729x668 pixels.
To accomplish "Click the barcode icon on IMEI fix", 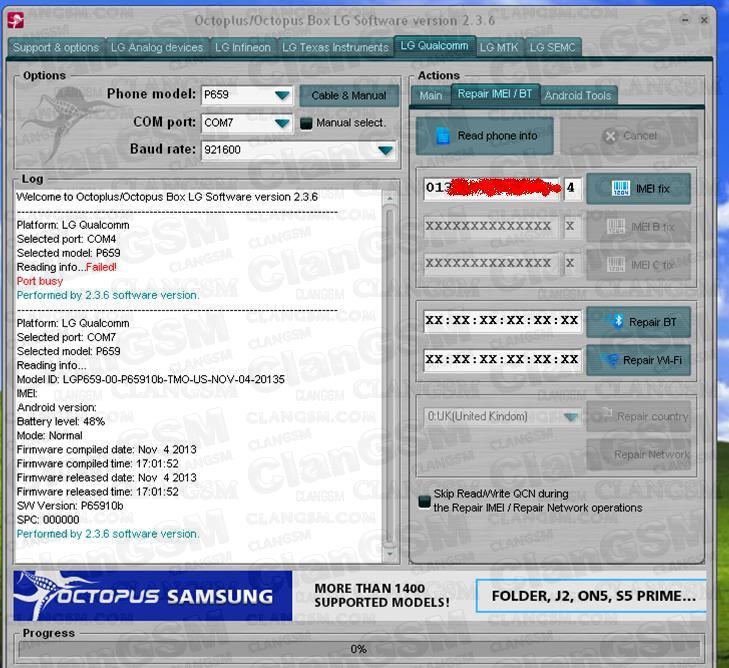I will pyautogui.click(x=621, y=188).
